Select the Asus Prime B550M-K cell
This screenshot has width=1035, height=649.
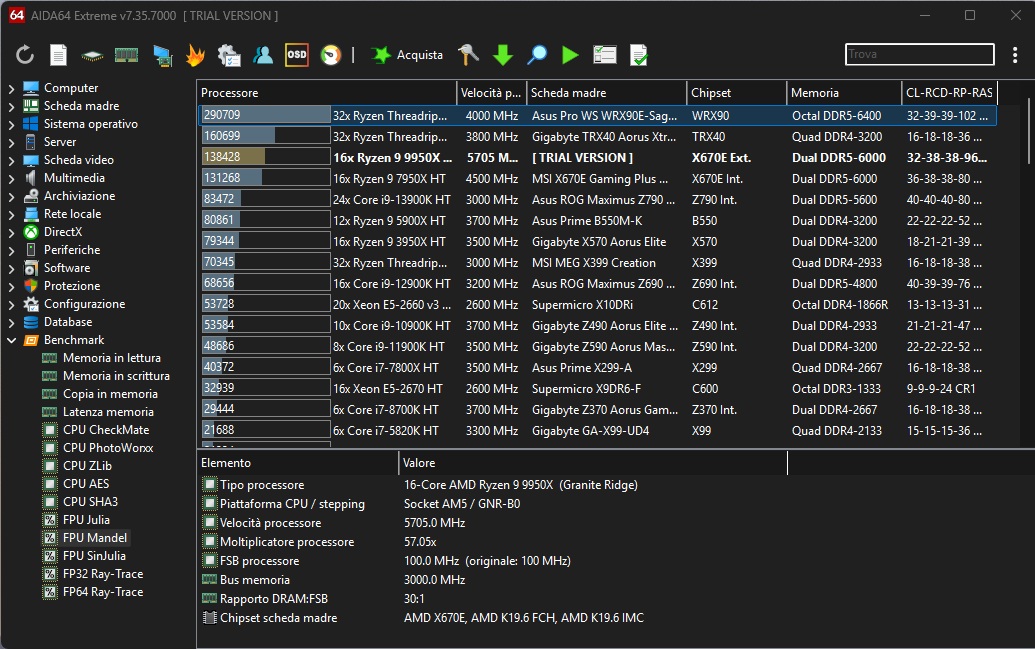587,221
